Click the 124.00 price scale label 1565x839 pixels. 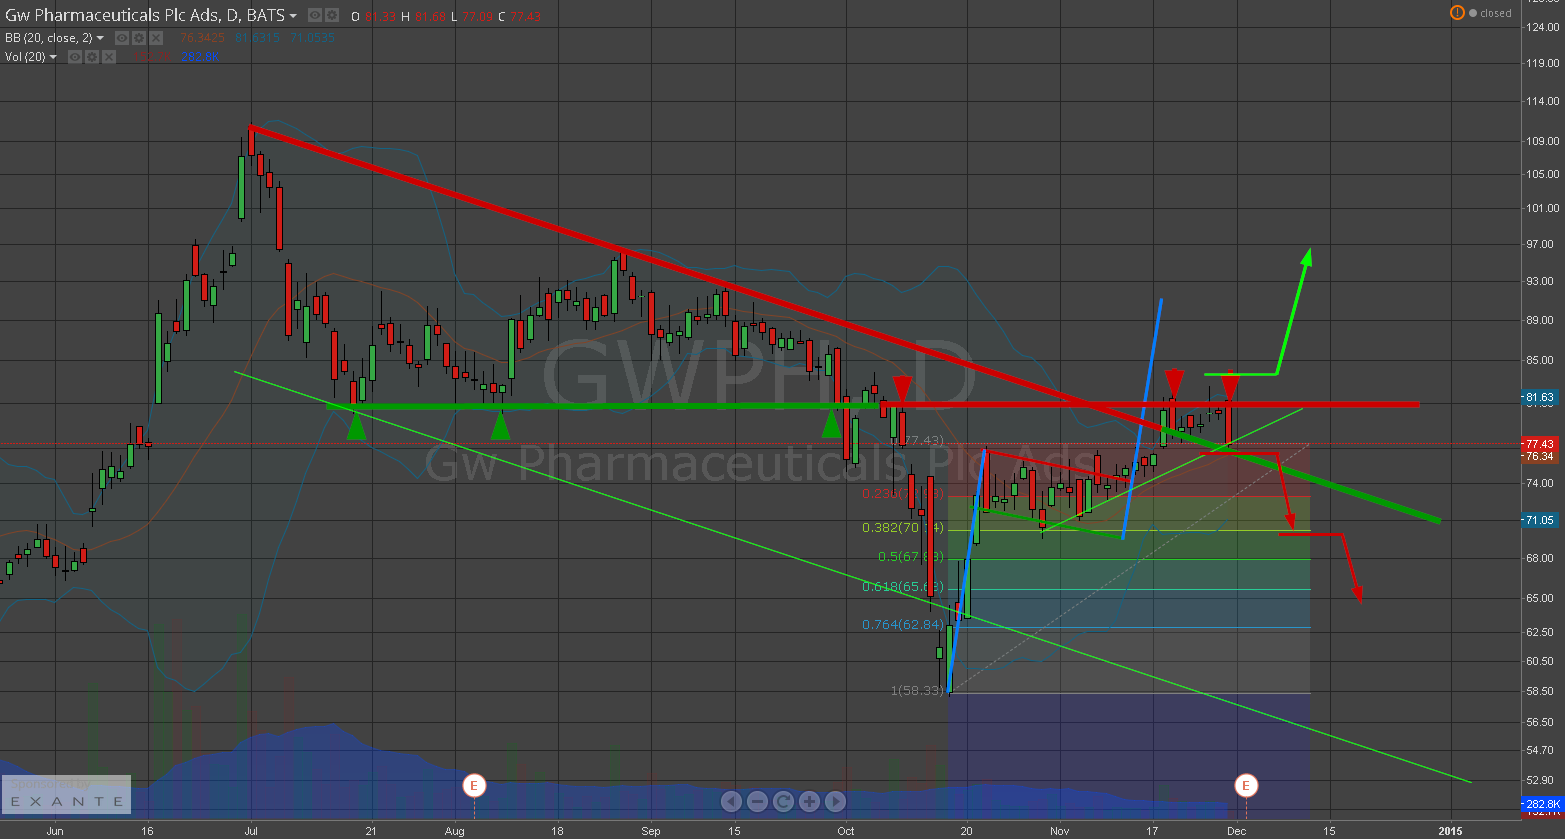(x=1542, y=27)
